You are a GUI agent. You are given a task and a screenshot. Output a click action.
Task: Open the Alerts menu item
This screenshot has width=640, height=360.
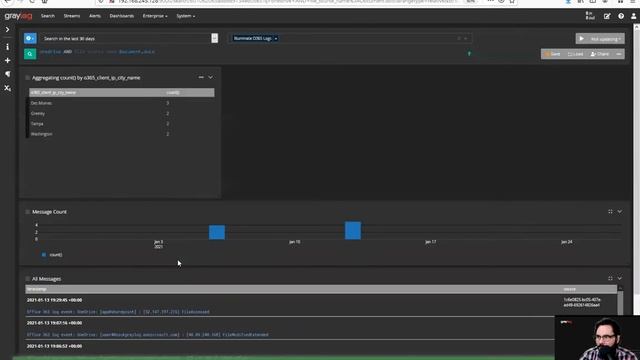[x=95, y=16]
